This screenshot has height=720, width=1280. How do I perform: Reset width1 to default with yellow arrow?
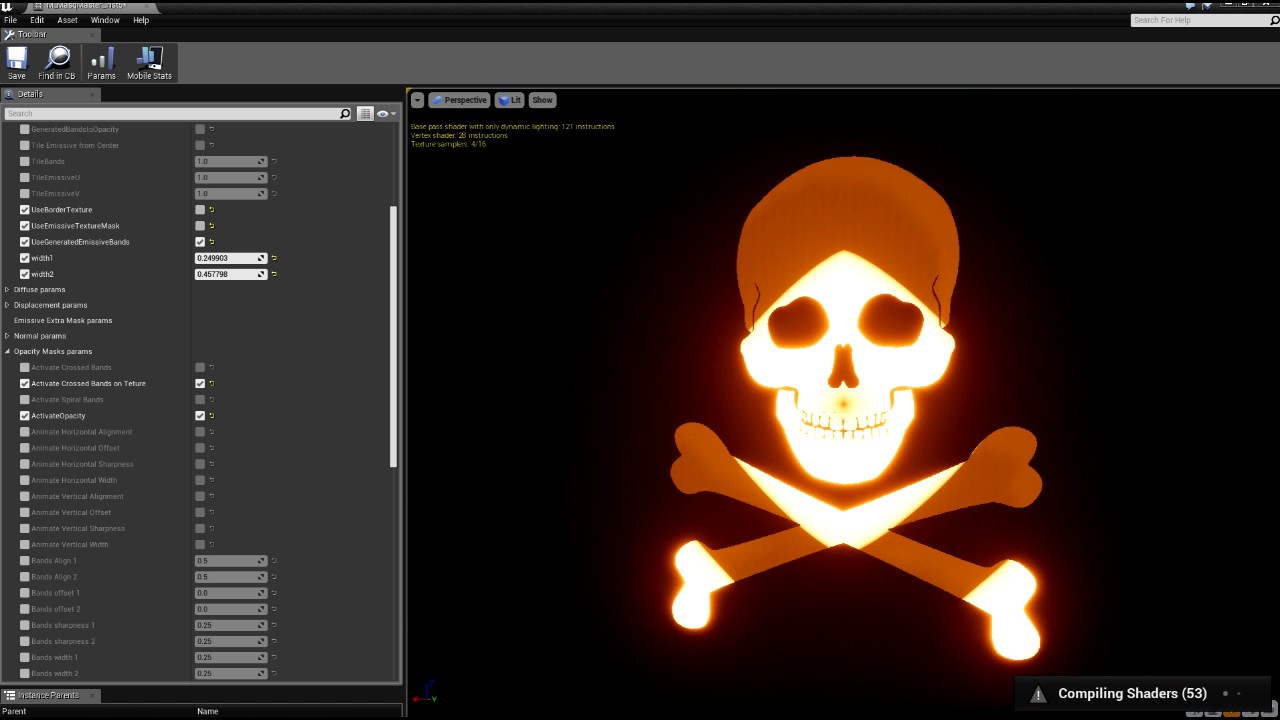[274, 258]
